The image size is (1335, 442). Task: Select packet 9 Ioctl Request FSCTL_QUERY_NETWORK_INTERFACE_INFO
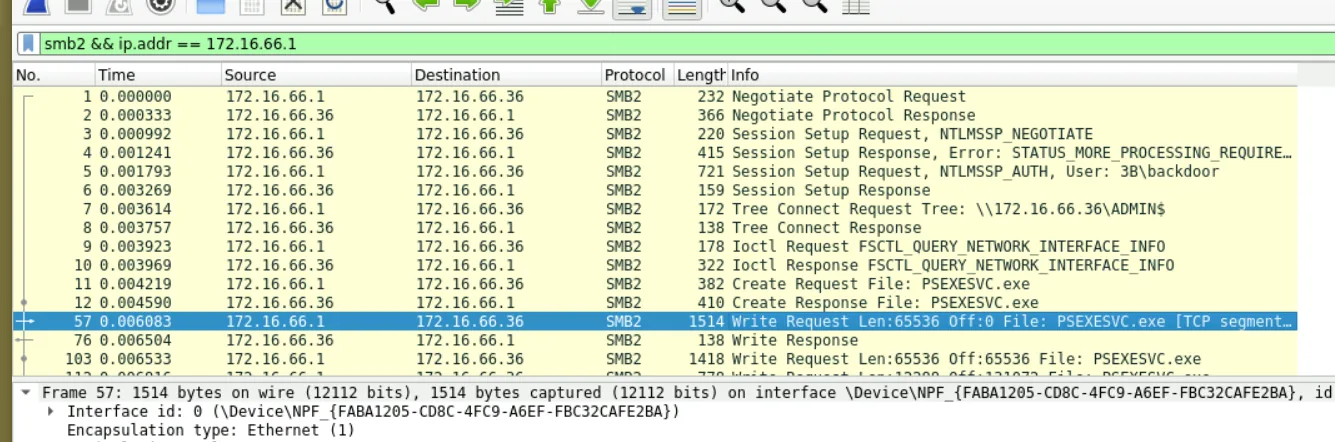point(655,246)
